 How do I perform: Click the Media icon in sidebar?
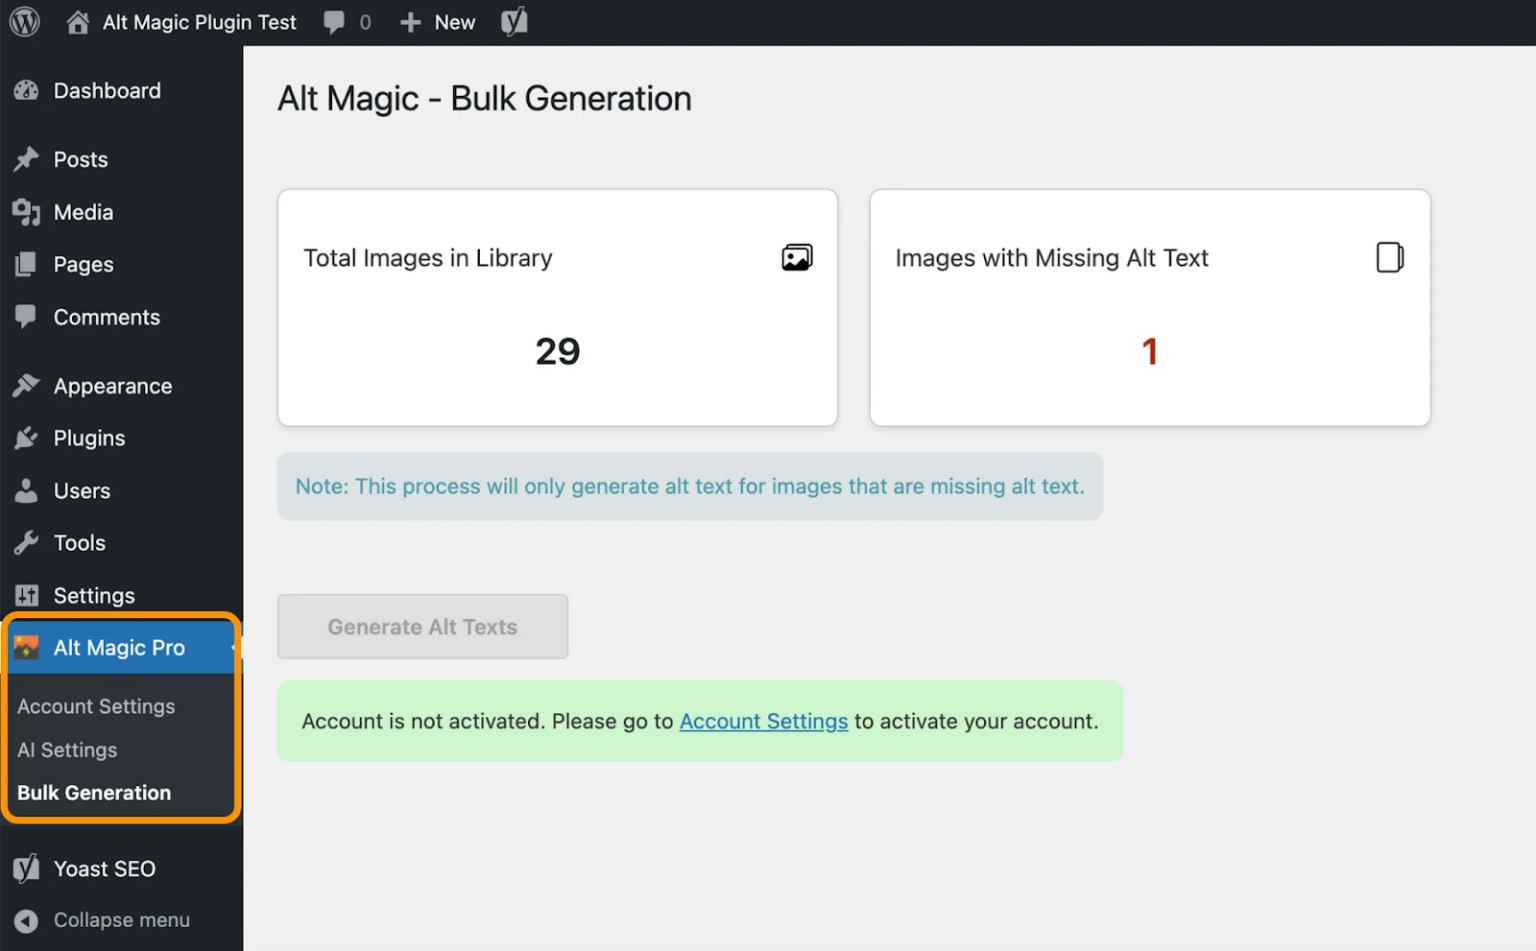pyautogui.click(x=27, y=212)
